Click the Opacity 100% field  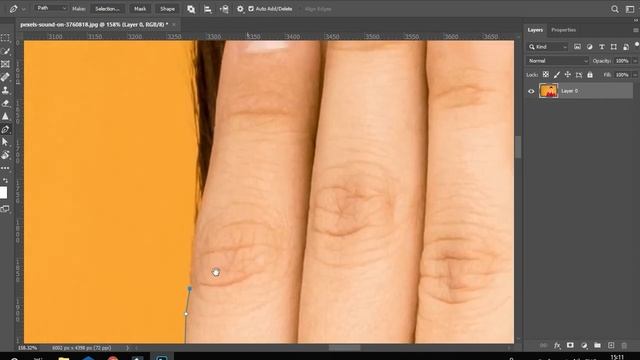pos(622,61)
